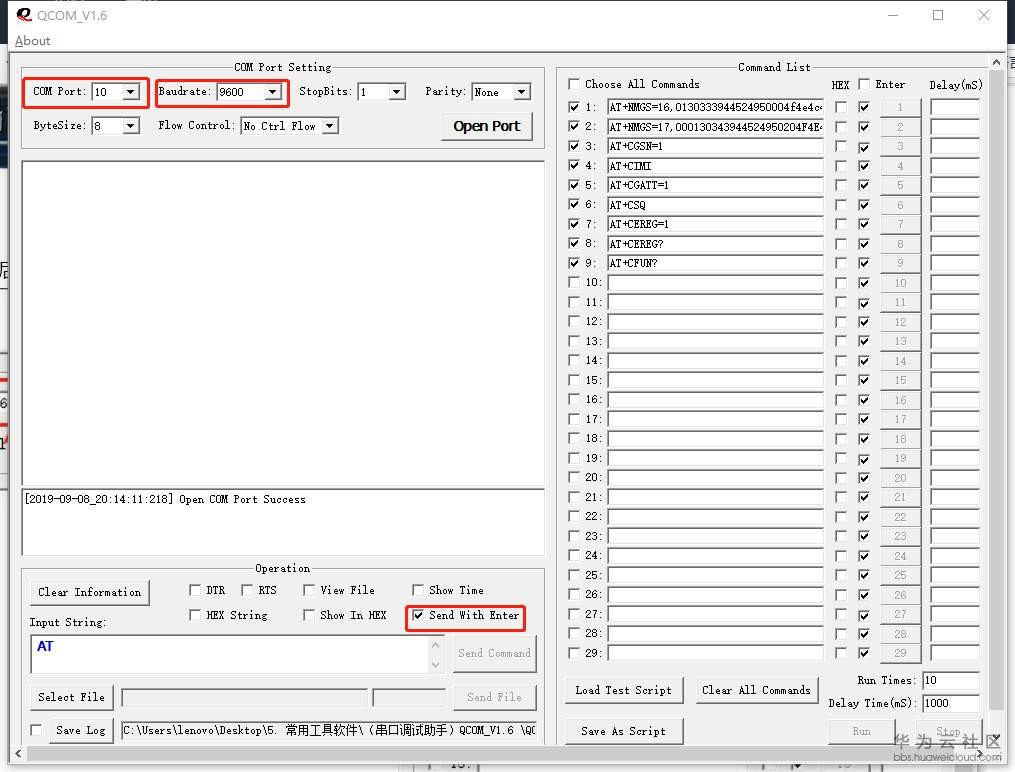1015x772 pixels.
Task: Enable the HEX String checkbox
Action: point(195,615)
